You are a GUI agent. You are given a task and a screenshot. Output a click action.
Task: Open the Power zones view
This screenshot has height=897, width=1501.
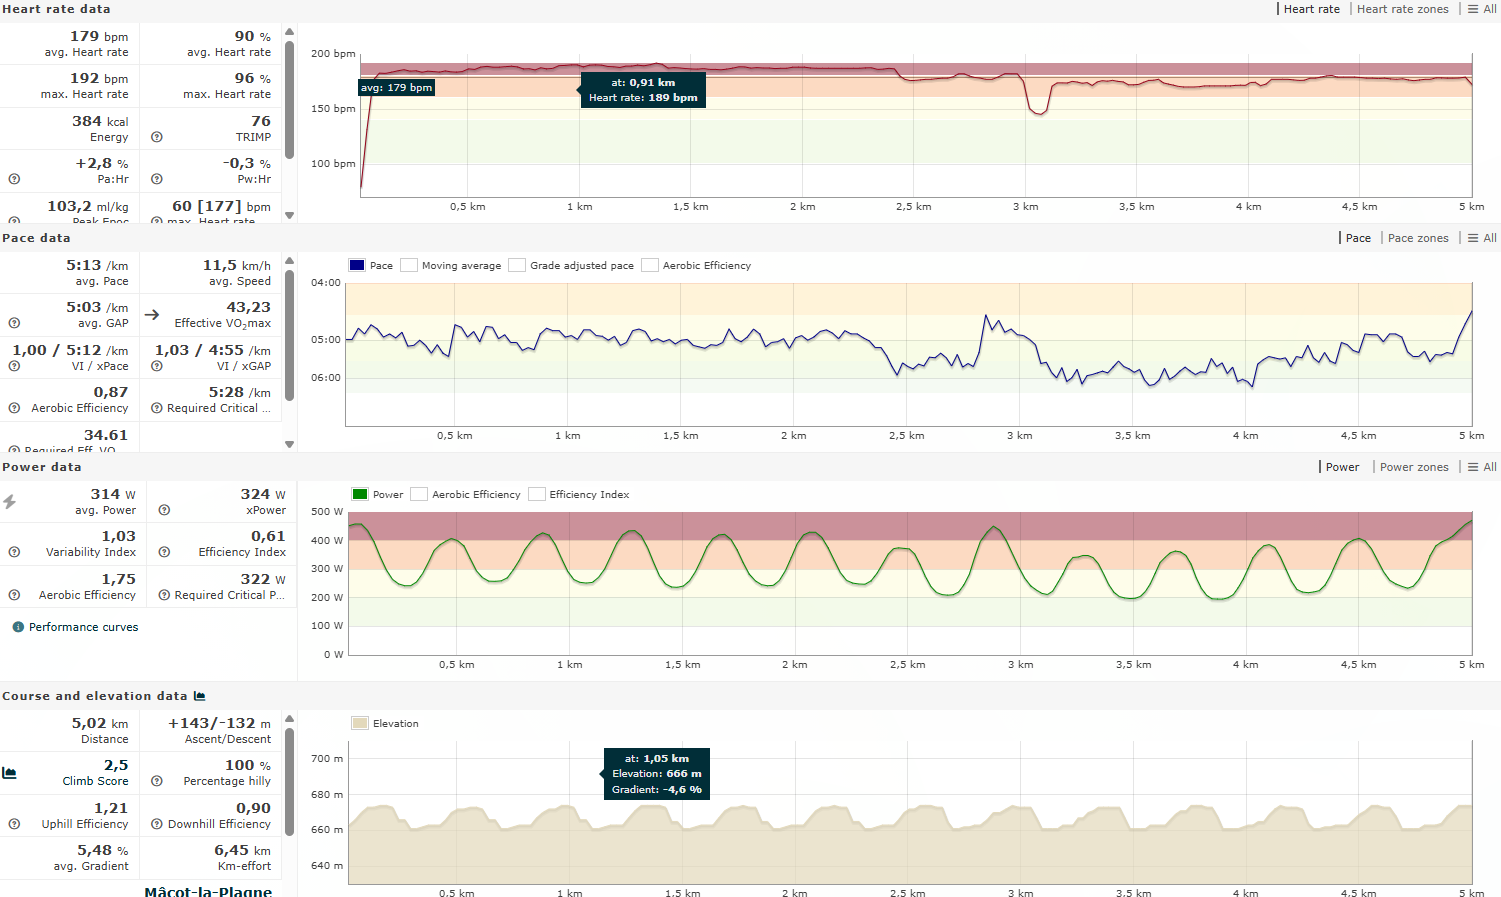coord(1413,467)
